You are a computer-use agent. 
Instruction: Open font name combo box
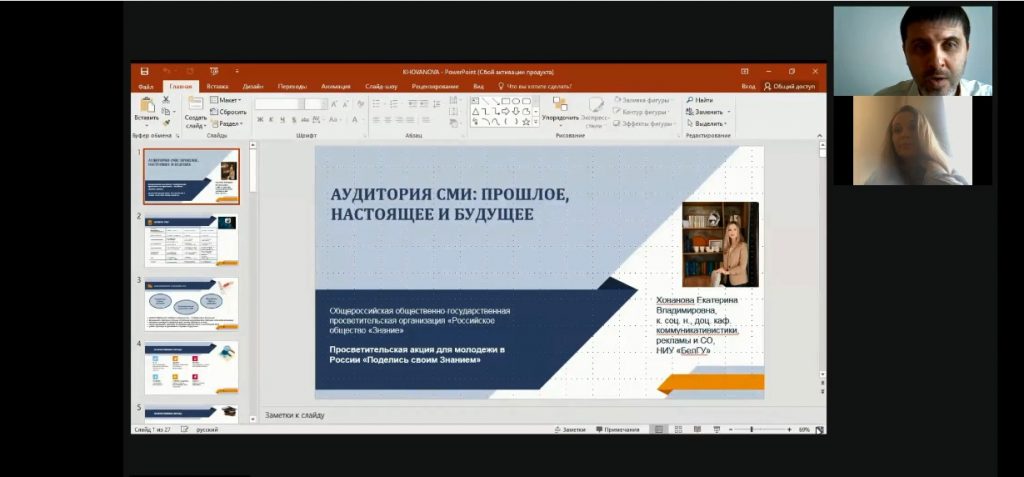pyautogui.click(x=280, y=104)
